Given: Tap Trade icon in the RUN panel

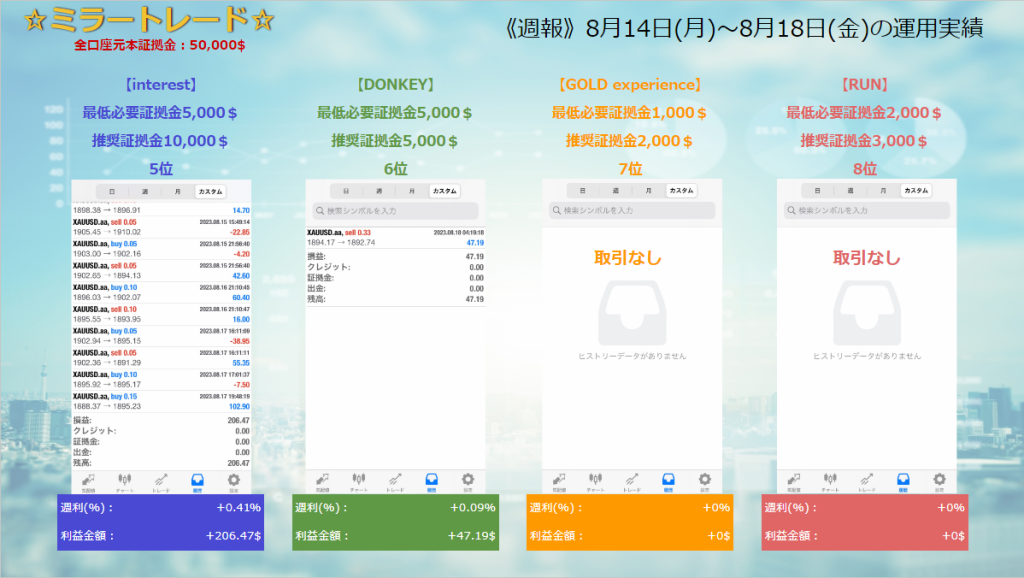Looking at the screenshot, I should click(867, 481).
